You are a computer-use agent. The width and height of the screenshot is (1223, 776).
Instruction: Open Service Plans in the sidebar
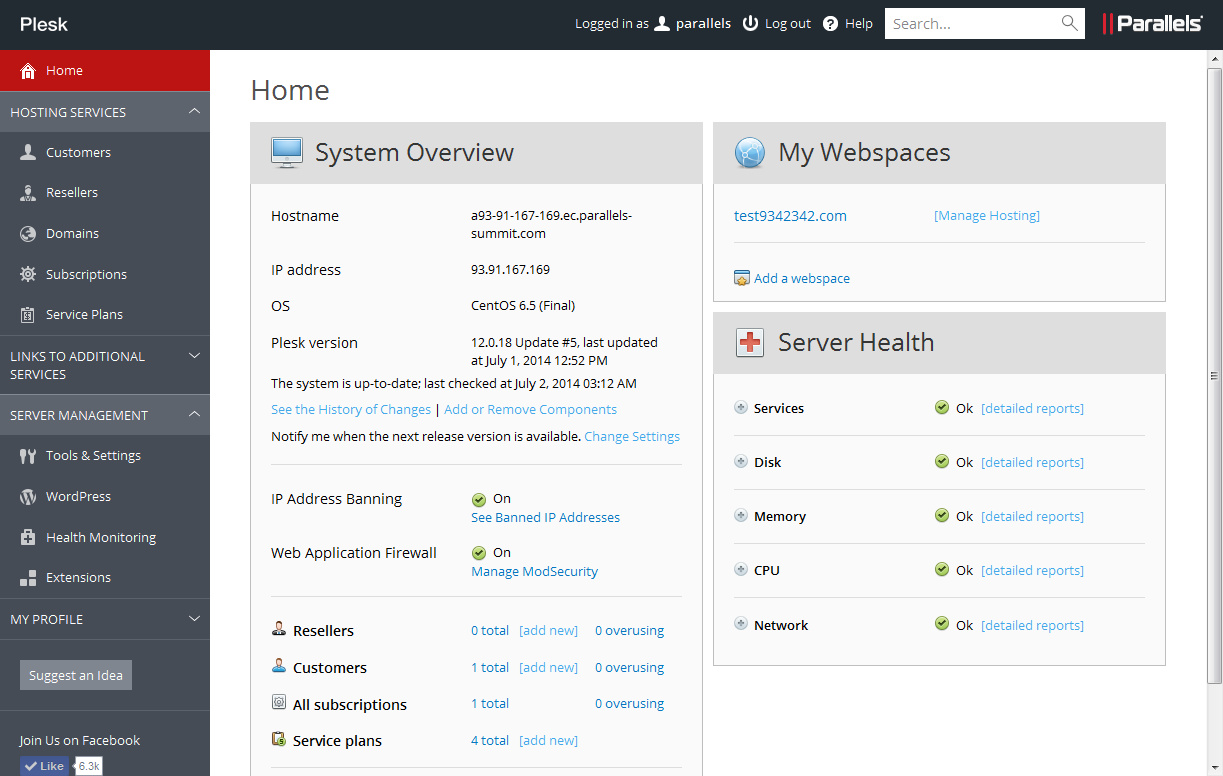[84, 314]
